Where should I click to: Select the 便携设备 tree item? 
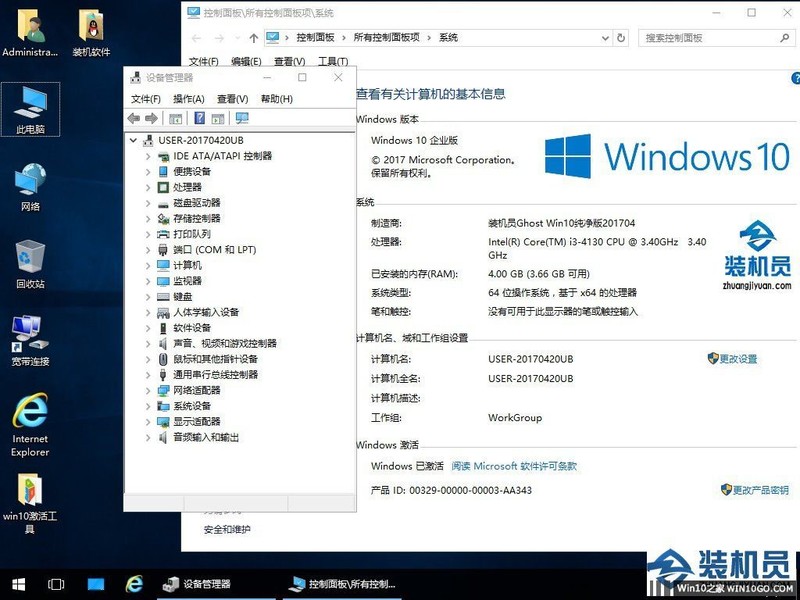pos(192,171)
